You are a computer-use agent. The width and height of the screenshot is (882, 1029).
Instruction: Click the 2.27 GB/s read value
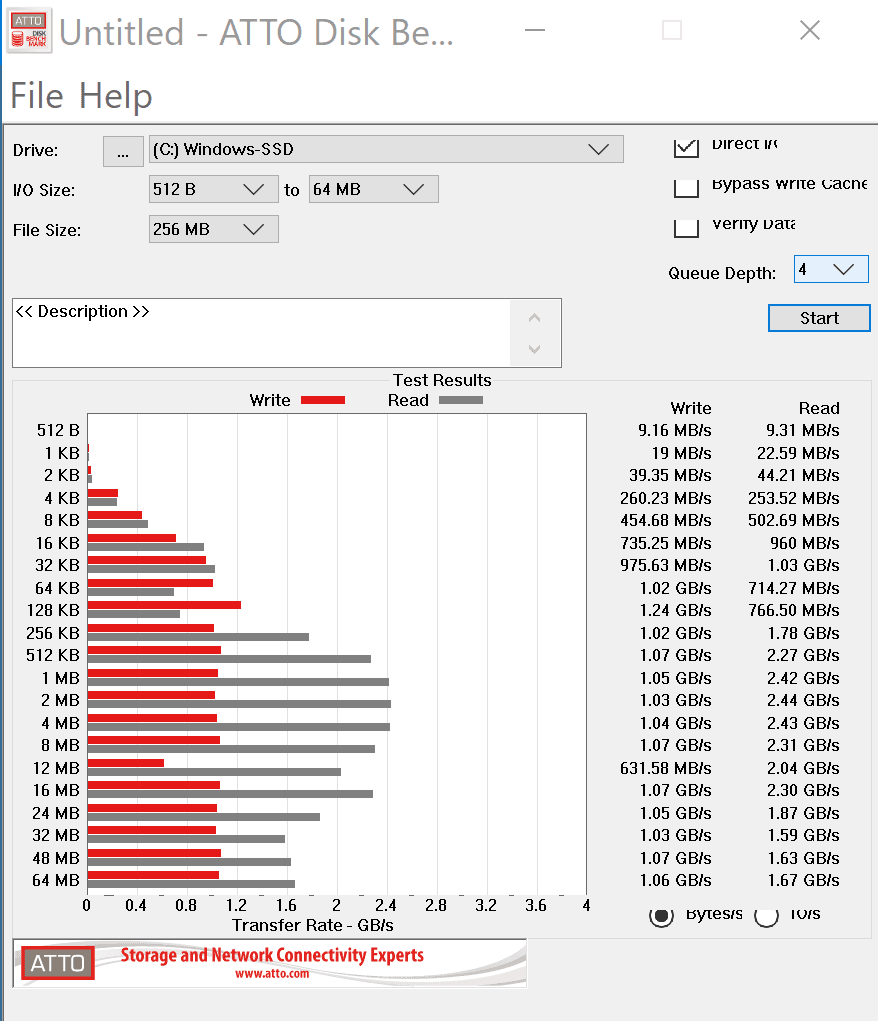click(x=803, y=655)
